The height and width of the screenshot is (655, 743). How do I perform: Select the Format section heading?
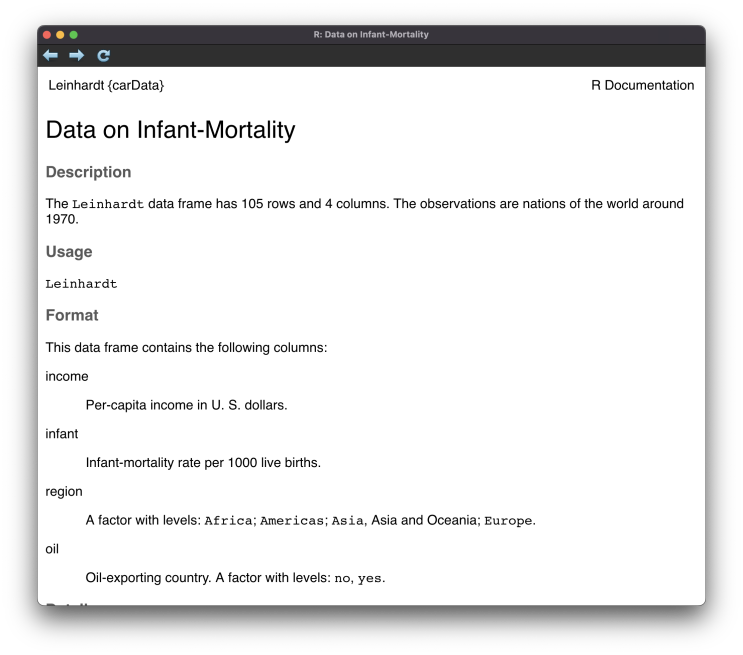[x=72, y=315]
